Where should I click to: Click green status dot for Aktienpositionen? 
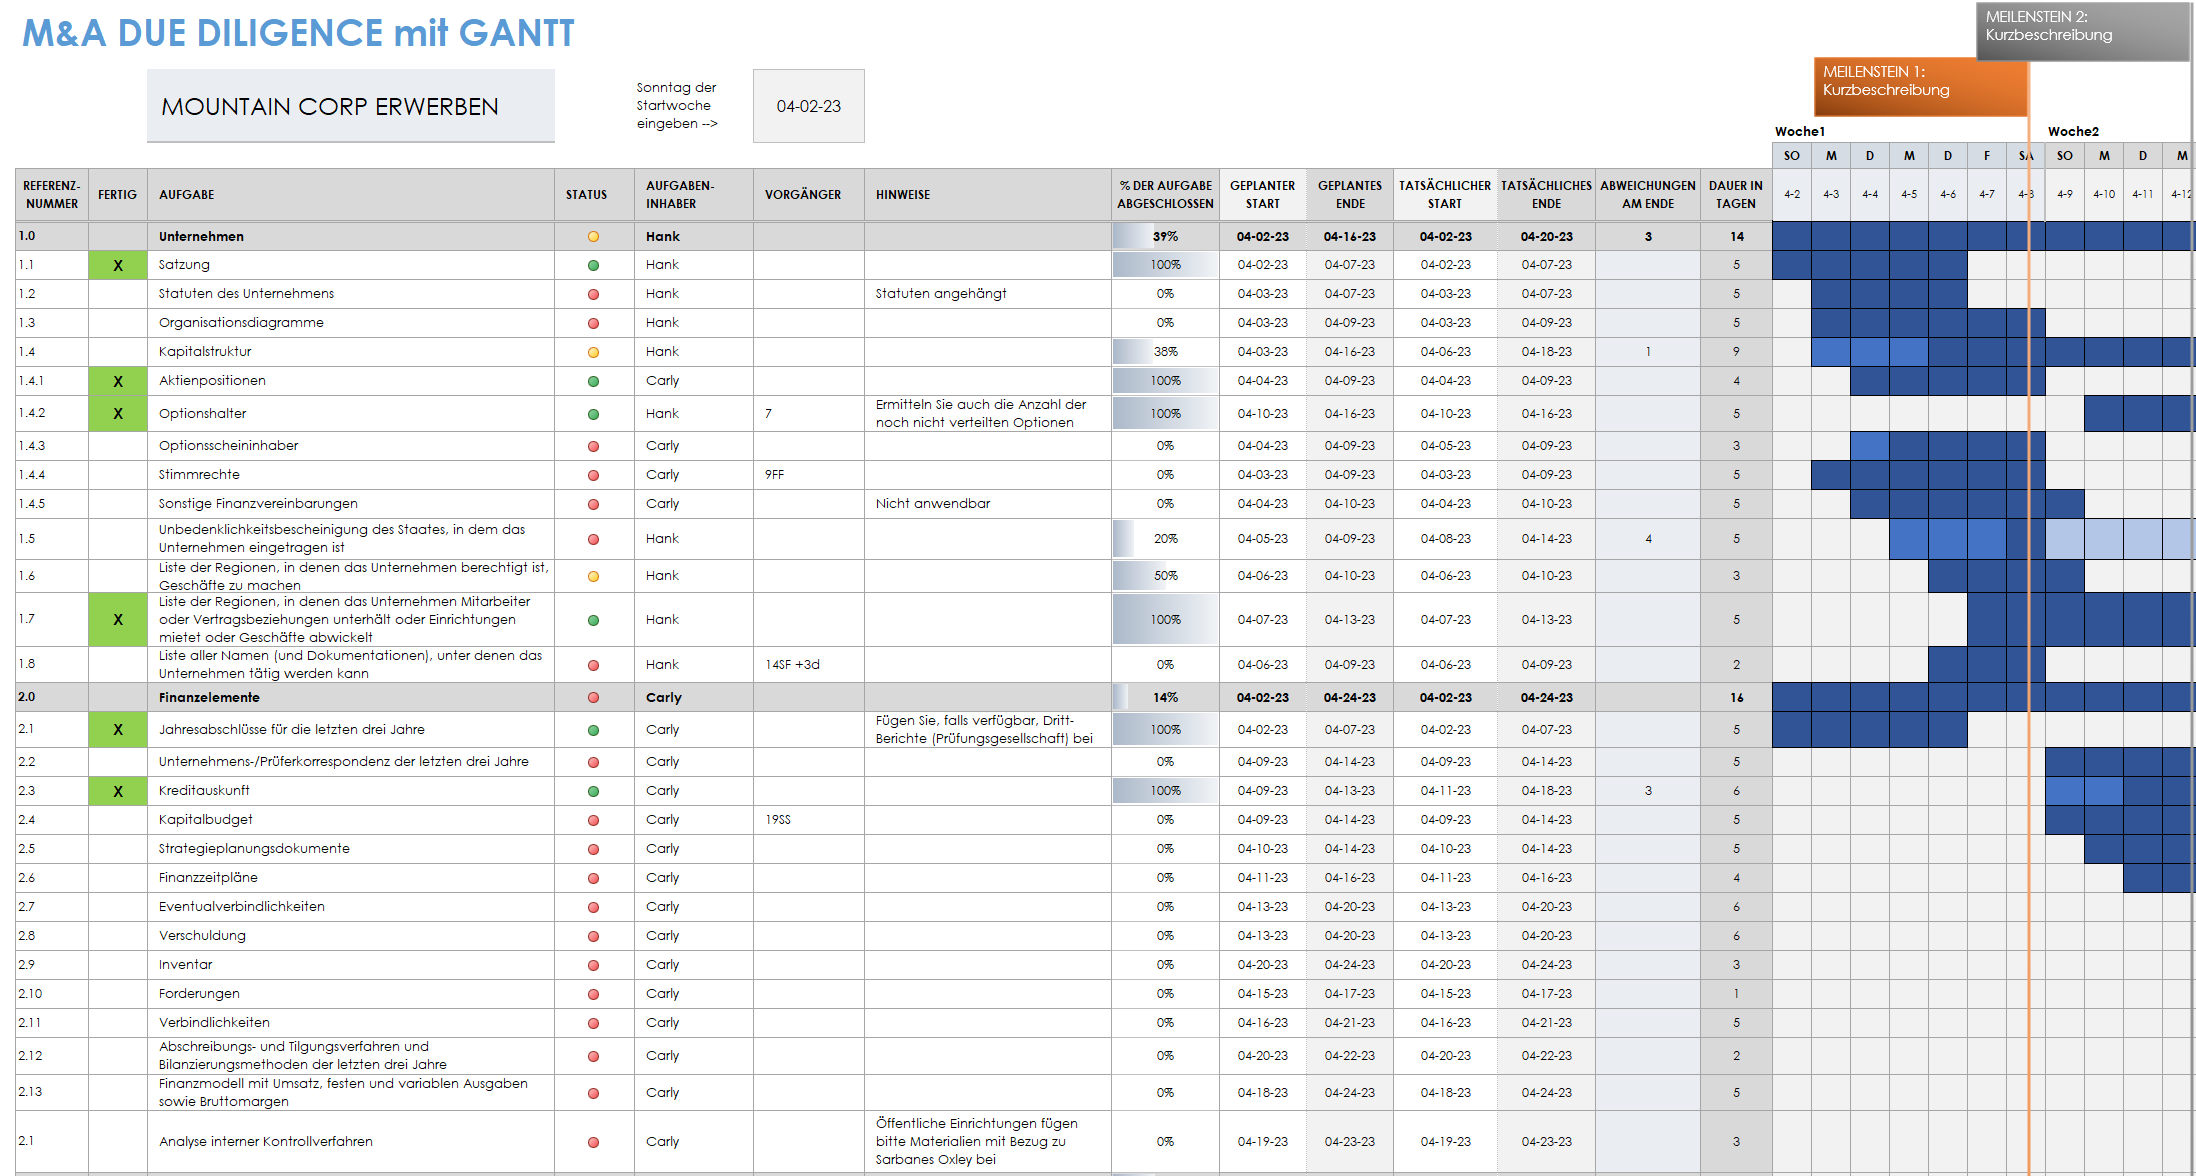593,382
